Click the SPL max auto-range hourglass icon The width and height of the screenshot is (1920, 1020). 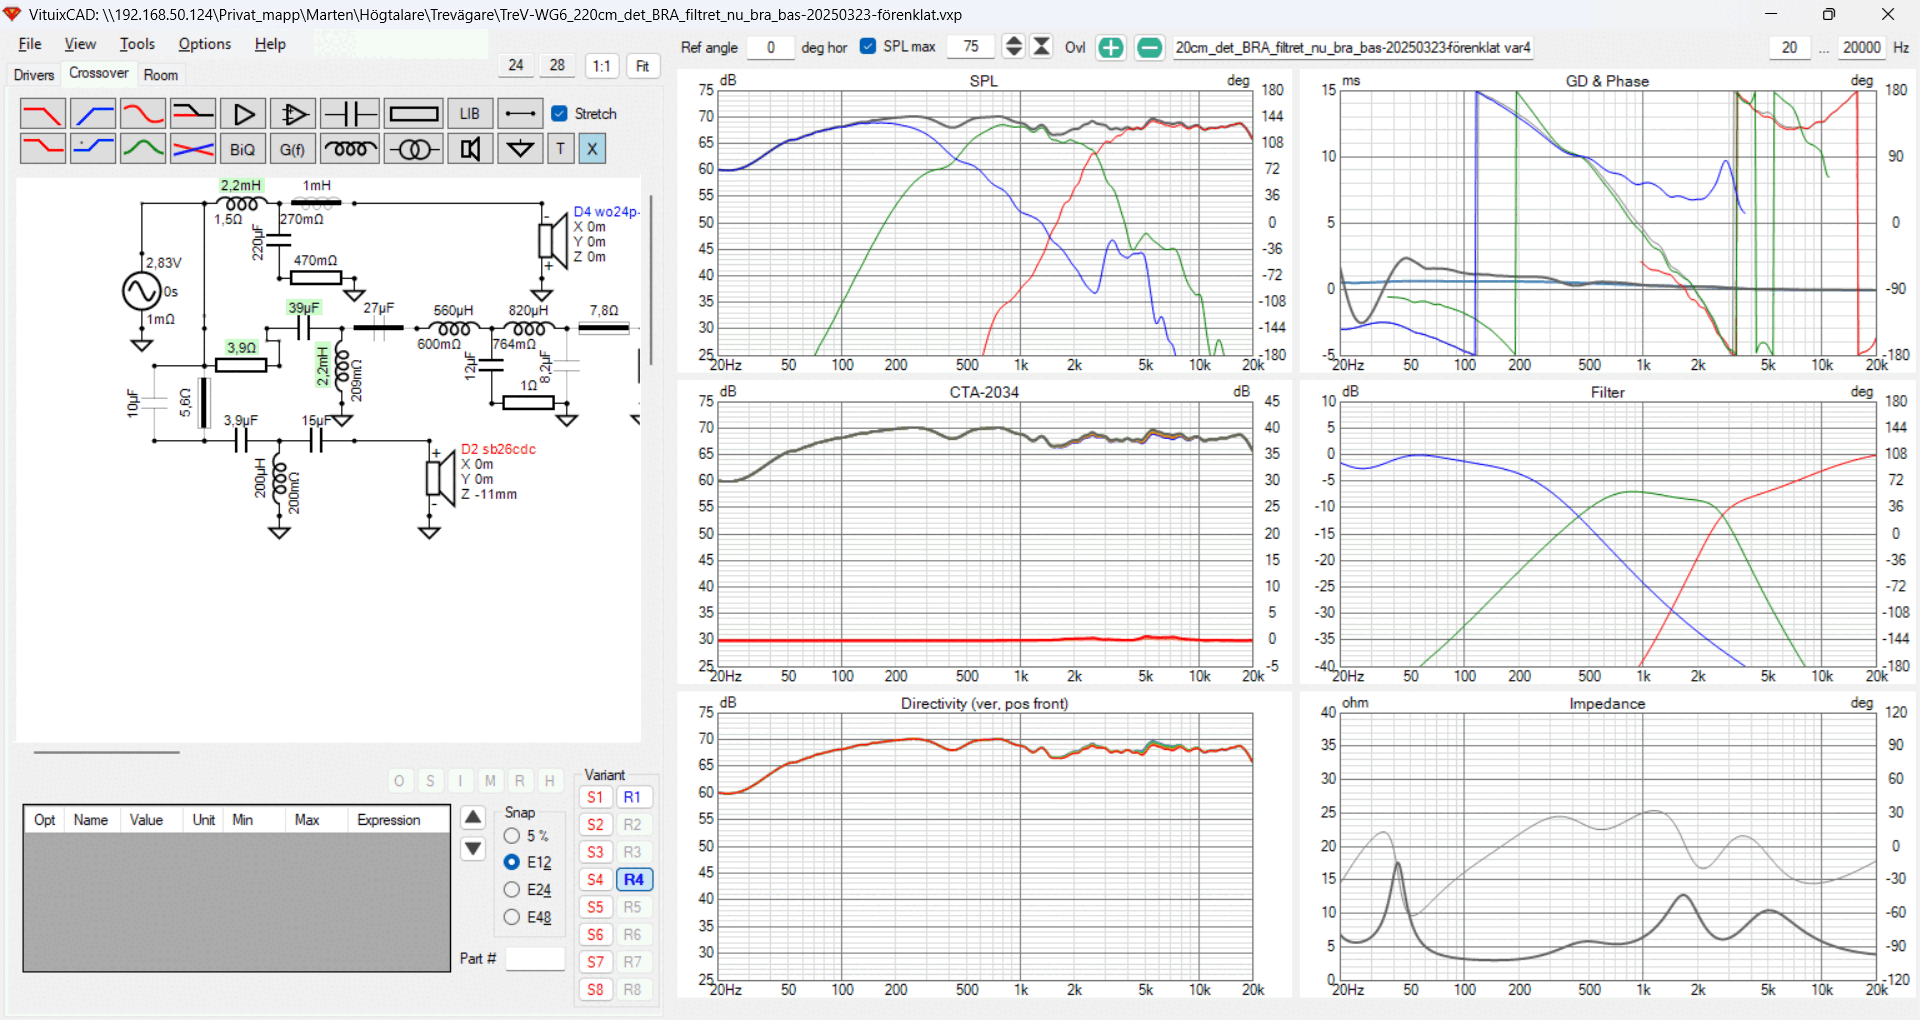[x=1041, y=47]
